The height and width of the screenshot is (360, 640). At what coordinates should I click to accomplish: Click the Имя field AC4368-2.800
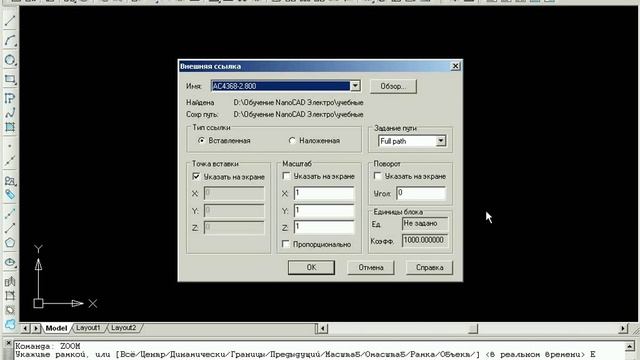click(x=281, y=86)
